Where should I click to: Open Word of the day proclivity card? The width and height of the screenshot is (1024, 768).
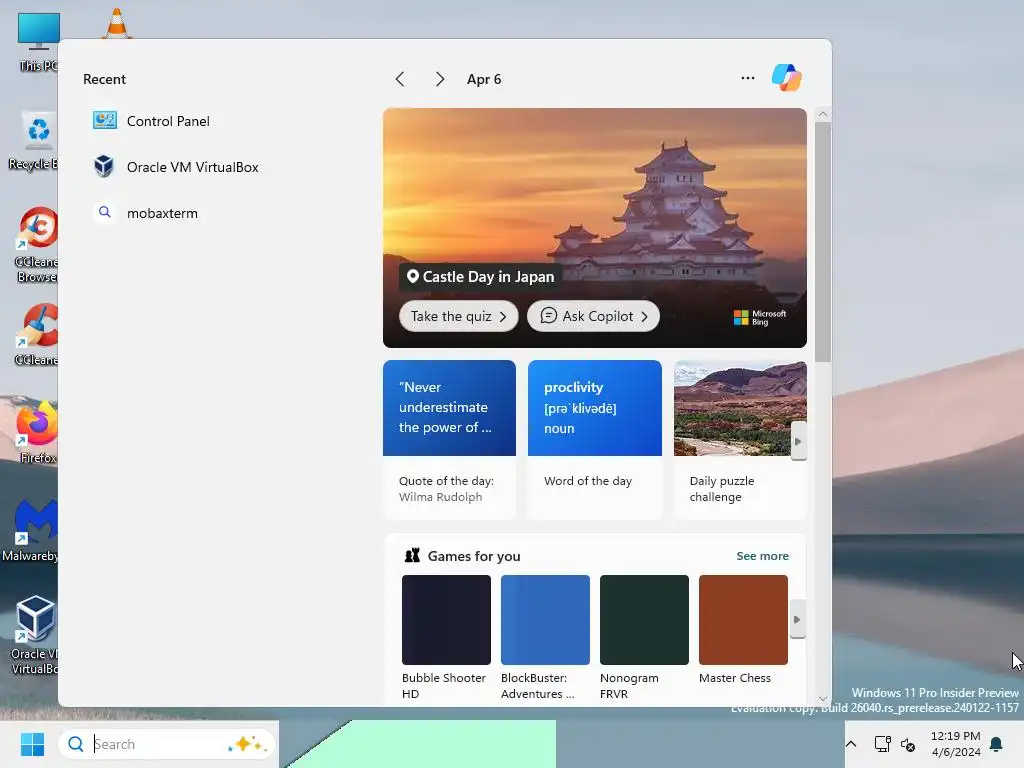click(595, 440)
